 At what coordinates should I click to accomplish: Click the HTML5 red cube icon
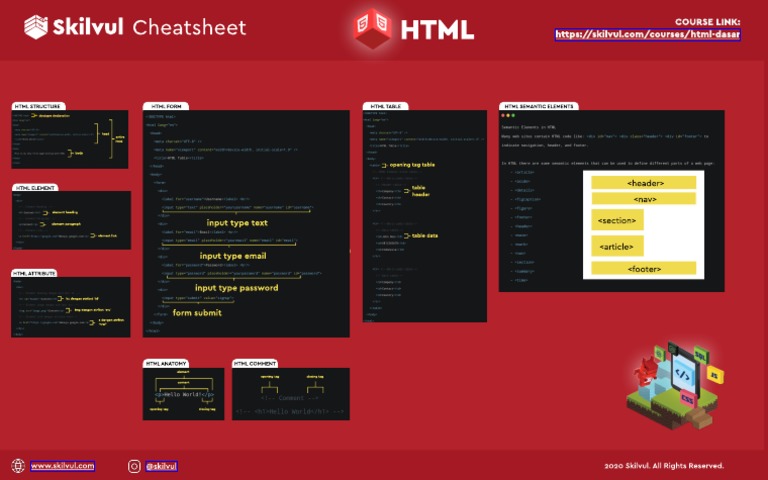[x=373, y=28]
